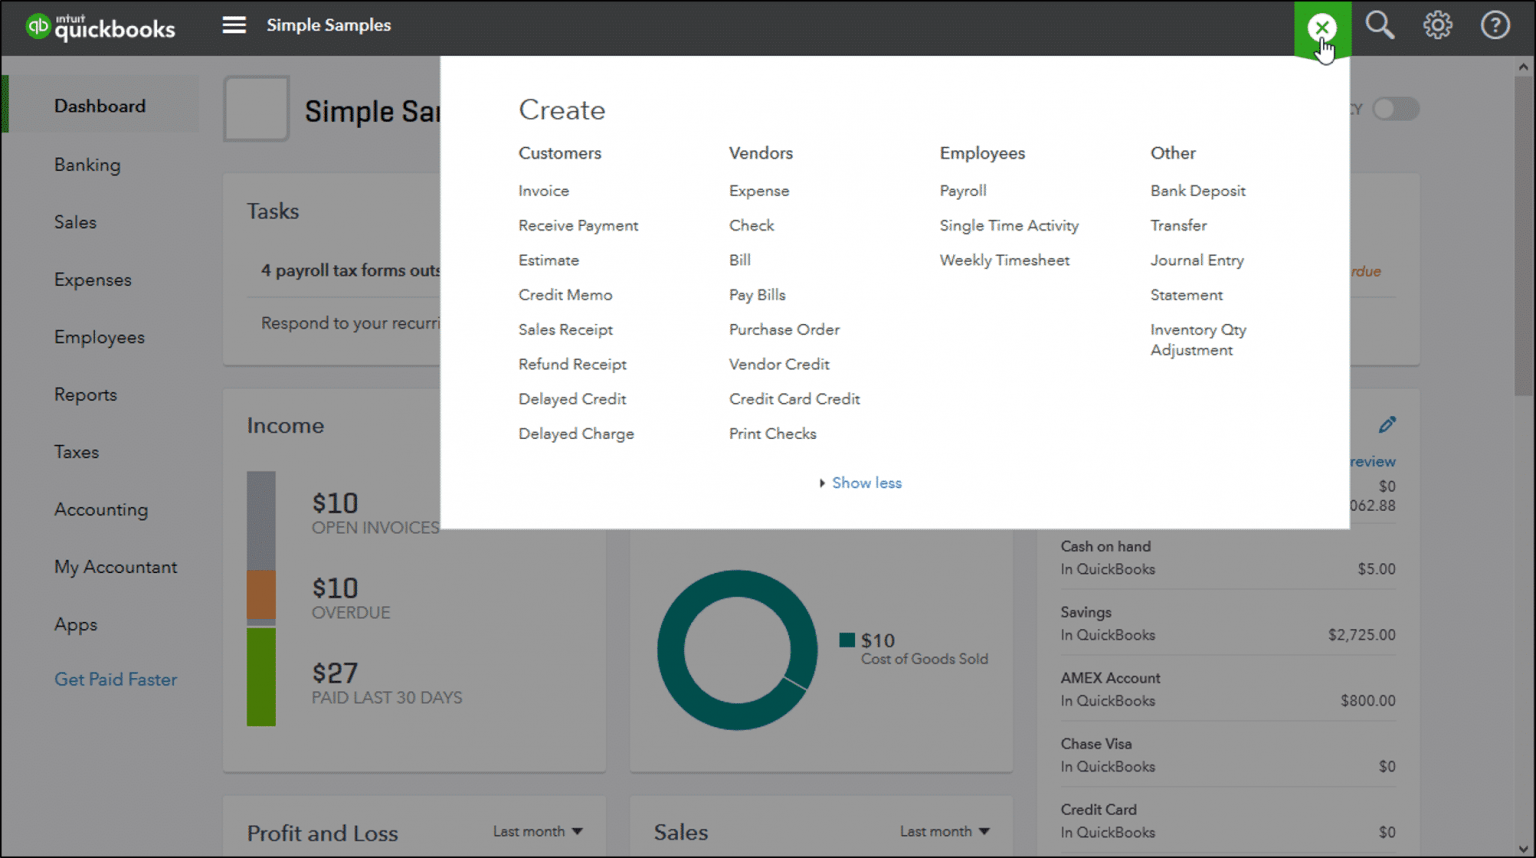
Task: Open help using the question mark icon
Action: pyautogui.click(x=1494, y=25)
